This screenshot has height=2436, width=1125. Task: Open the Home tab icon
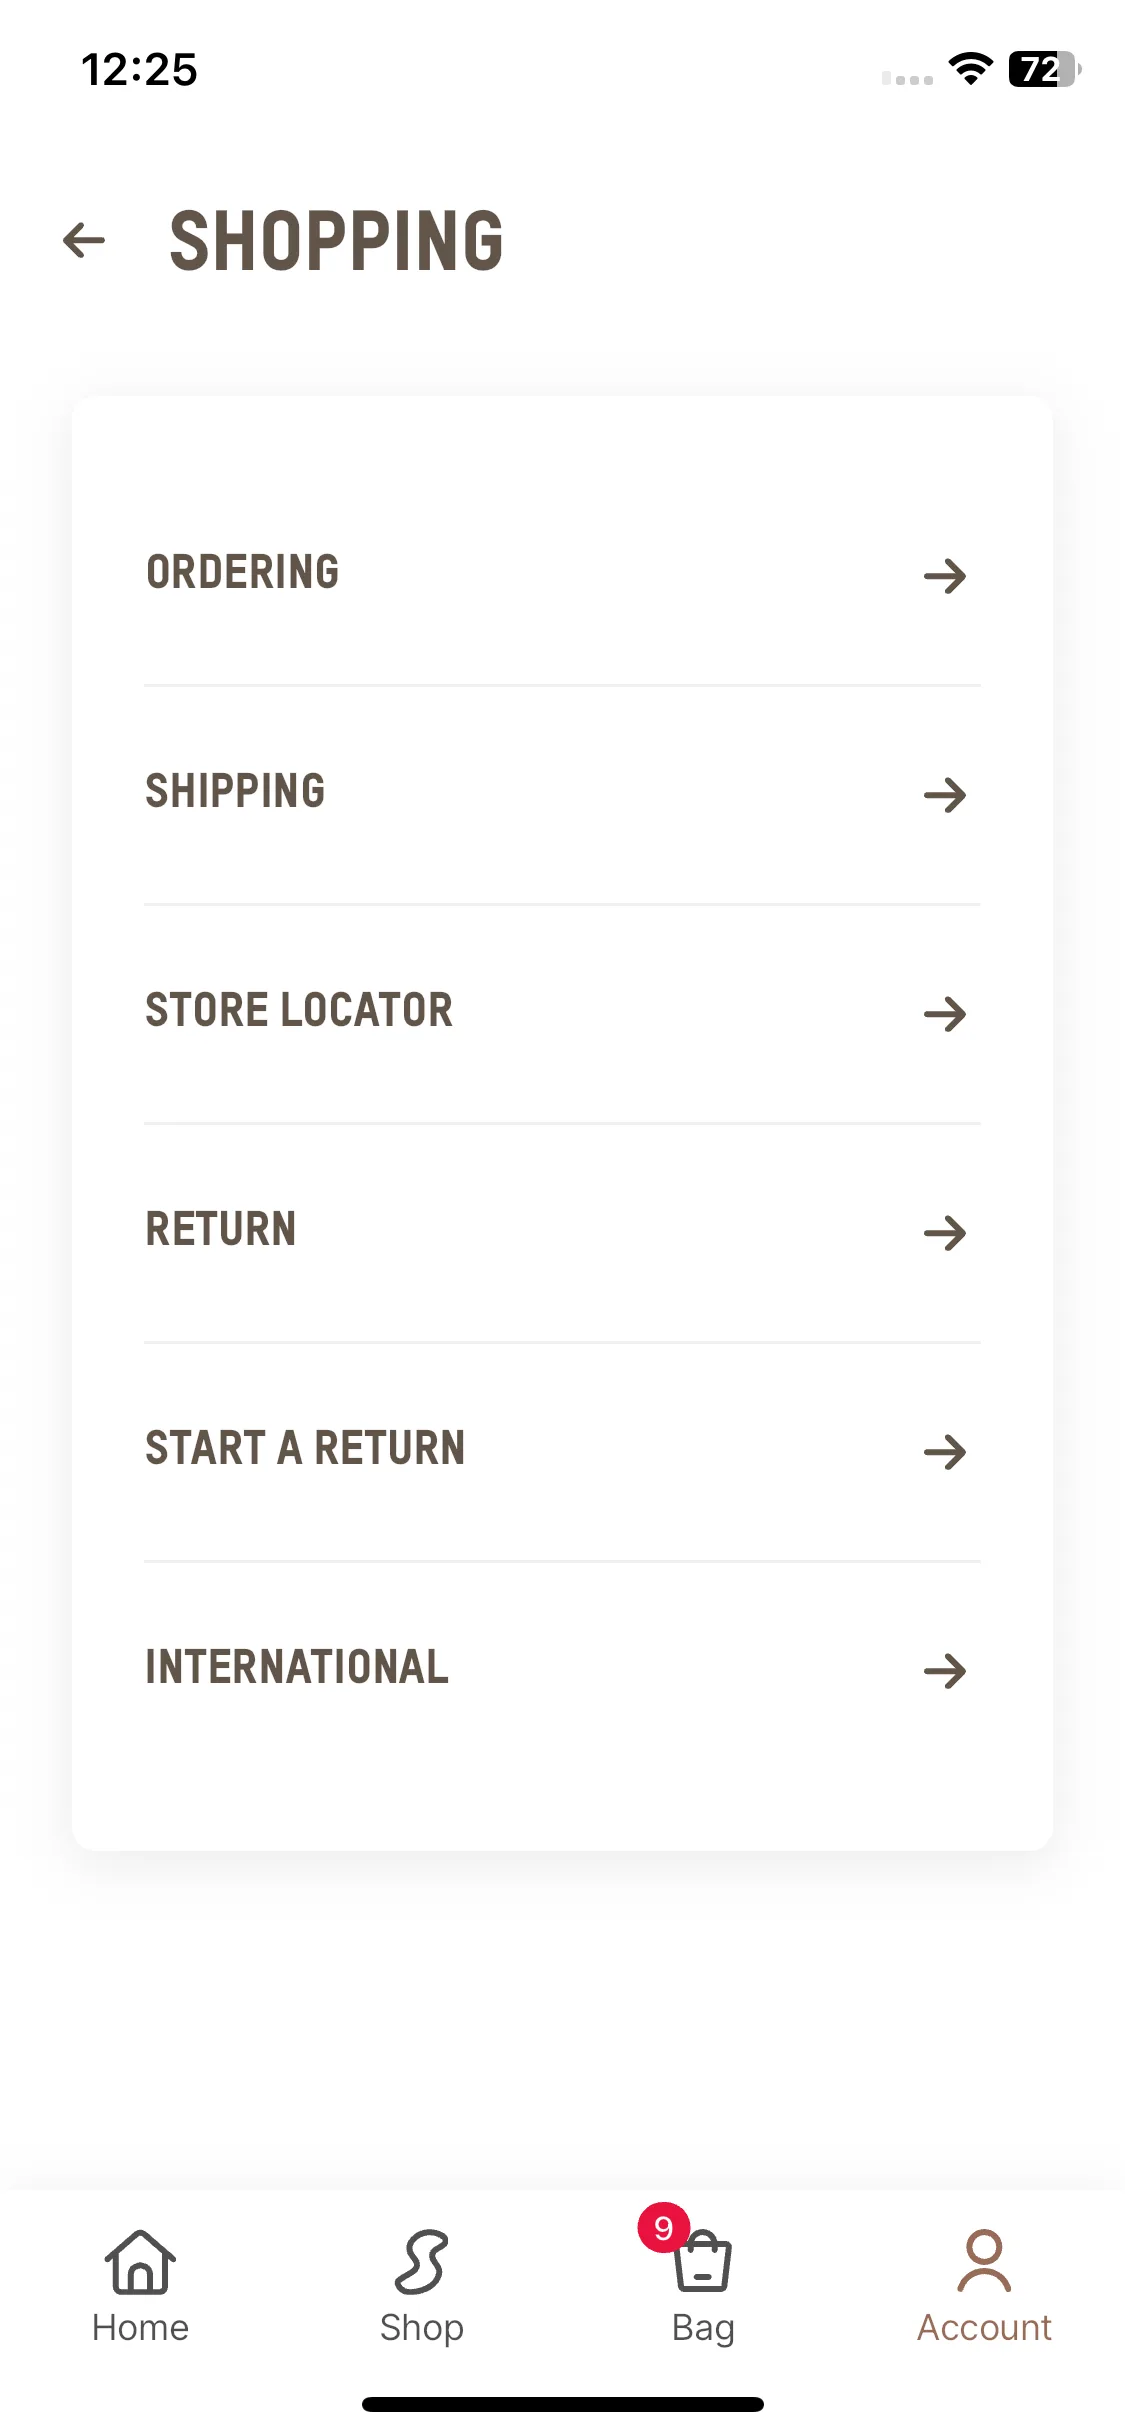tap(140, 2262)
